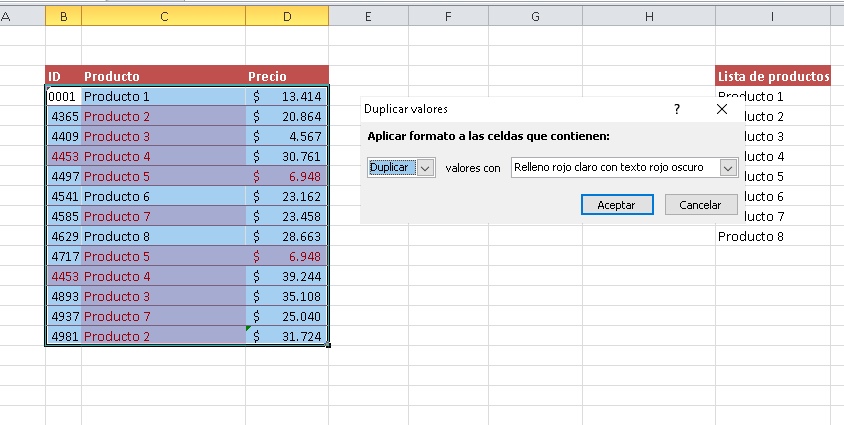Viewport: 844px width, 425px height.
Task: Click the Aceptar button
Action: 616,204
